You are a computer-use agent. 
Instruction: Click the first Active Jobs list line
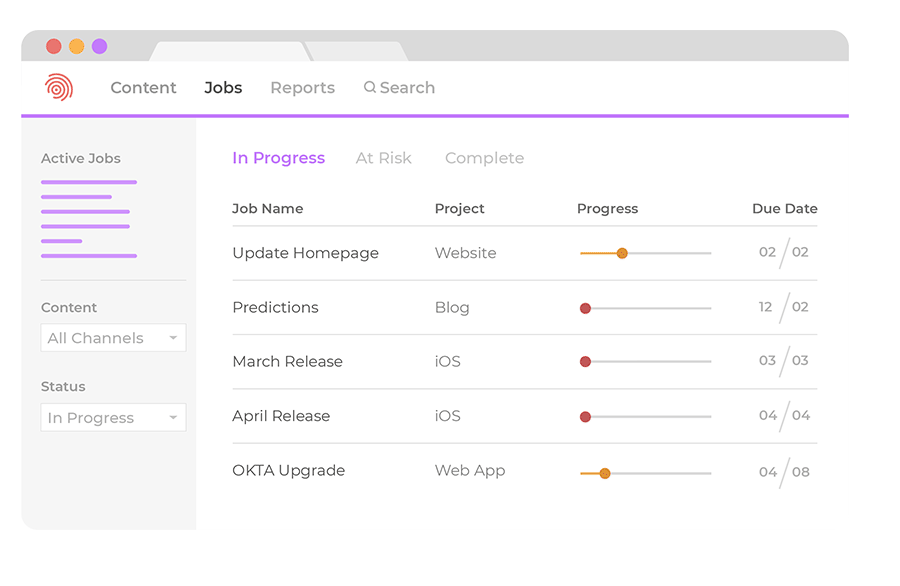(x=88, y=182)
